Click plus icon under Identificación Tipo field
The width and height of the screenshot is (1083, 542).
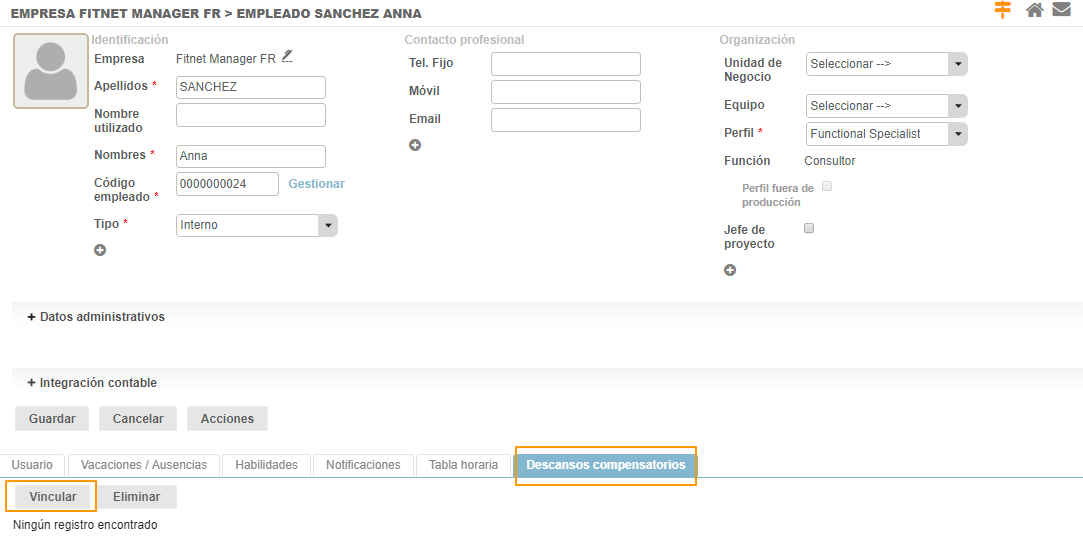point(100,250)
